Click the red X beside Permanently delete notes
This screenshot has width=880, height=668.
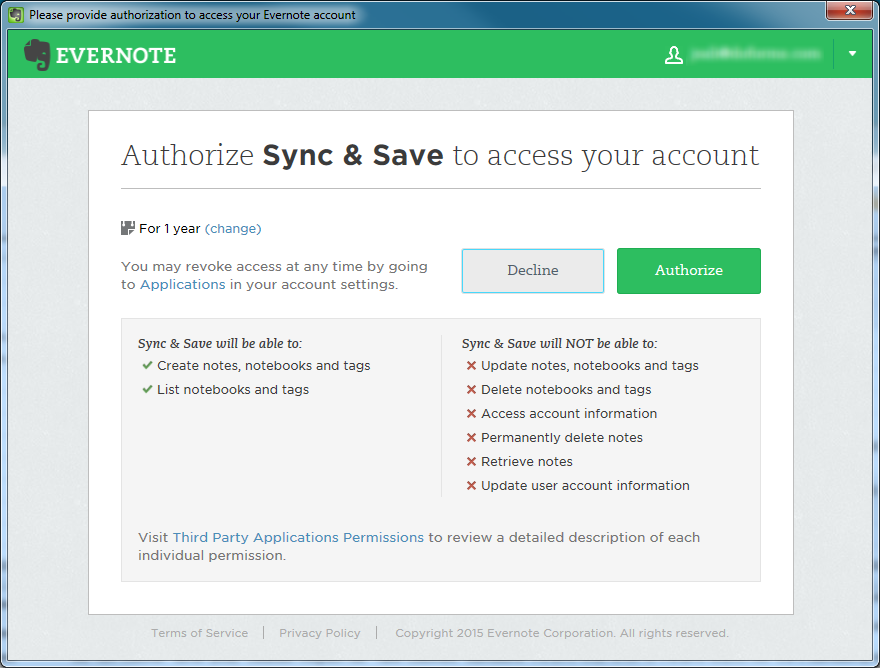(471, 438)
